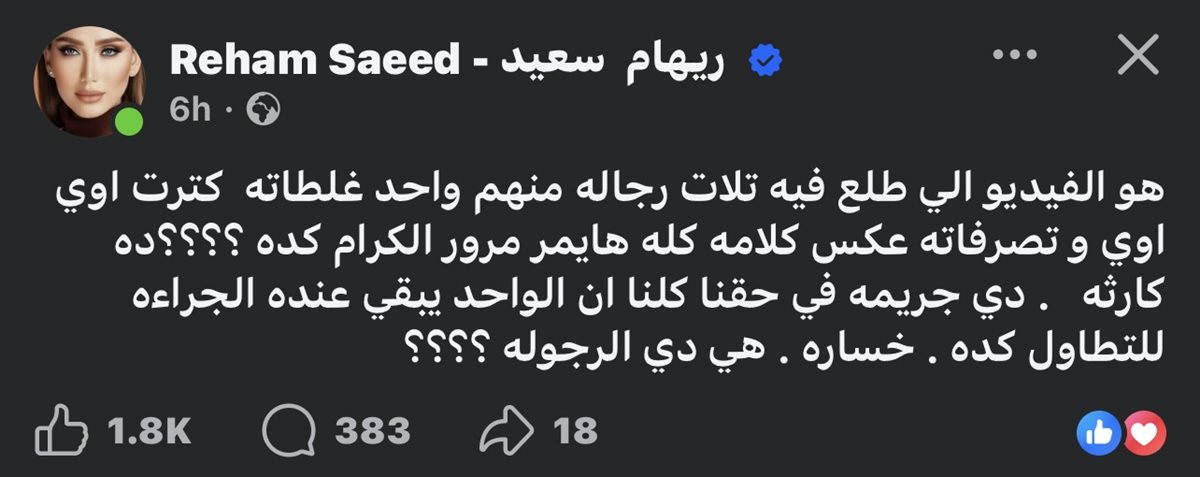Close the post with the X
1200x477 pixels.
tap(1137, 58)
